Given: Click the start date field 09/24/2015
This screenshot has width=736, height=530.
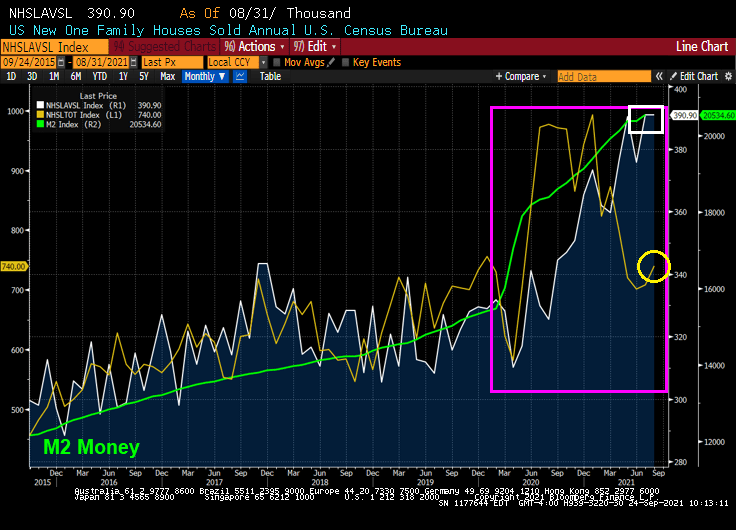Looking at the screenshot, I should 30,62.
